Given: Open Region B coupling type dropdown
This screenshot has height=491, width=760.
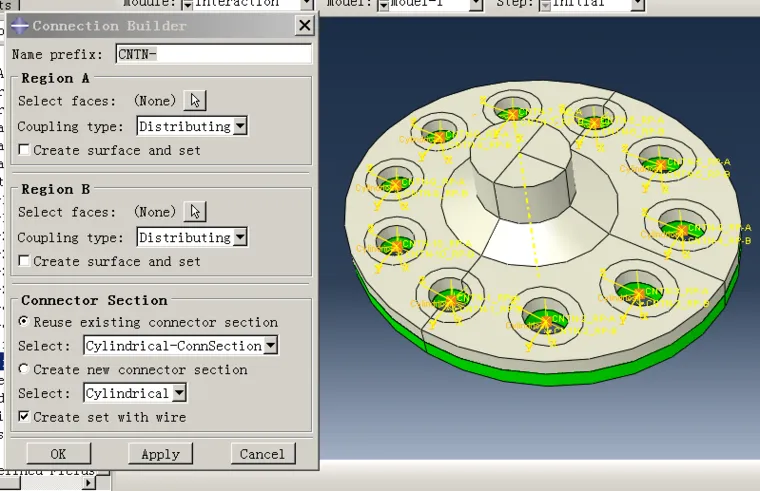Looking at the screenshot, I should (x=192, y=238).
